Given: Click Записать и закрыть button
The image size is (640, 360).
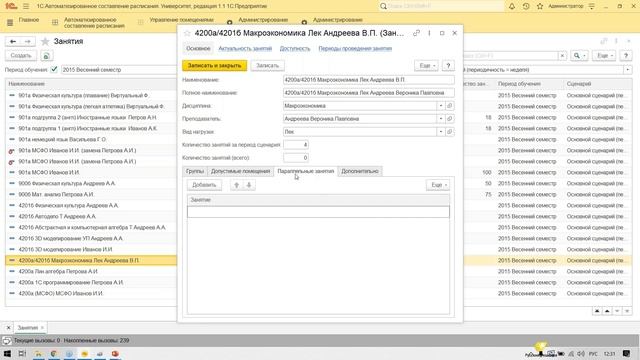Looking at the screenshot, I should 214,65.
